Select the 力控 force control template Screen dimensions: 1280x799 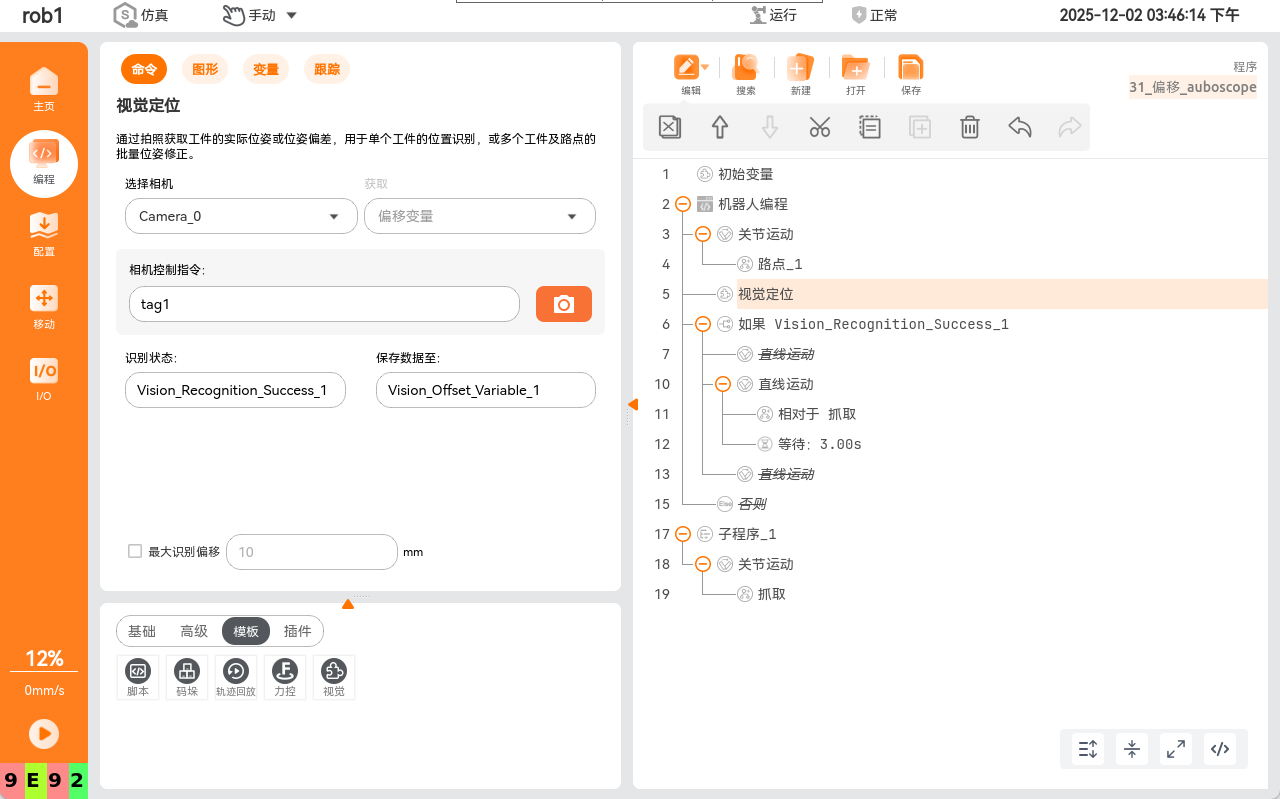tap(285, 677)
